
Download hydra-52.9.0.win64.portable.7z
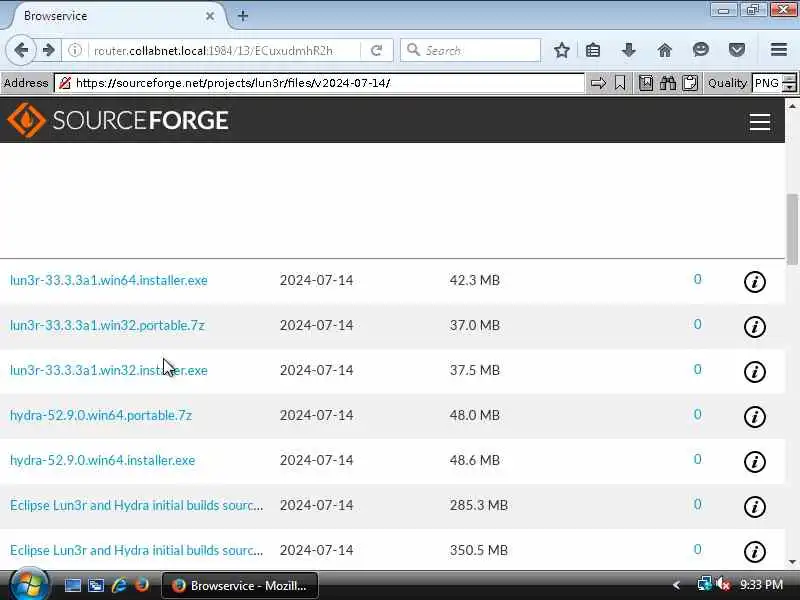pos(101,415)
